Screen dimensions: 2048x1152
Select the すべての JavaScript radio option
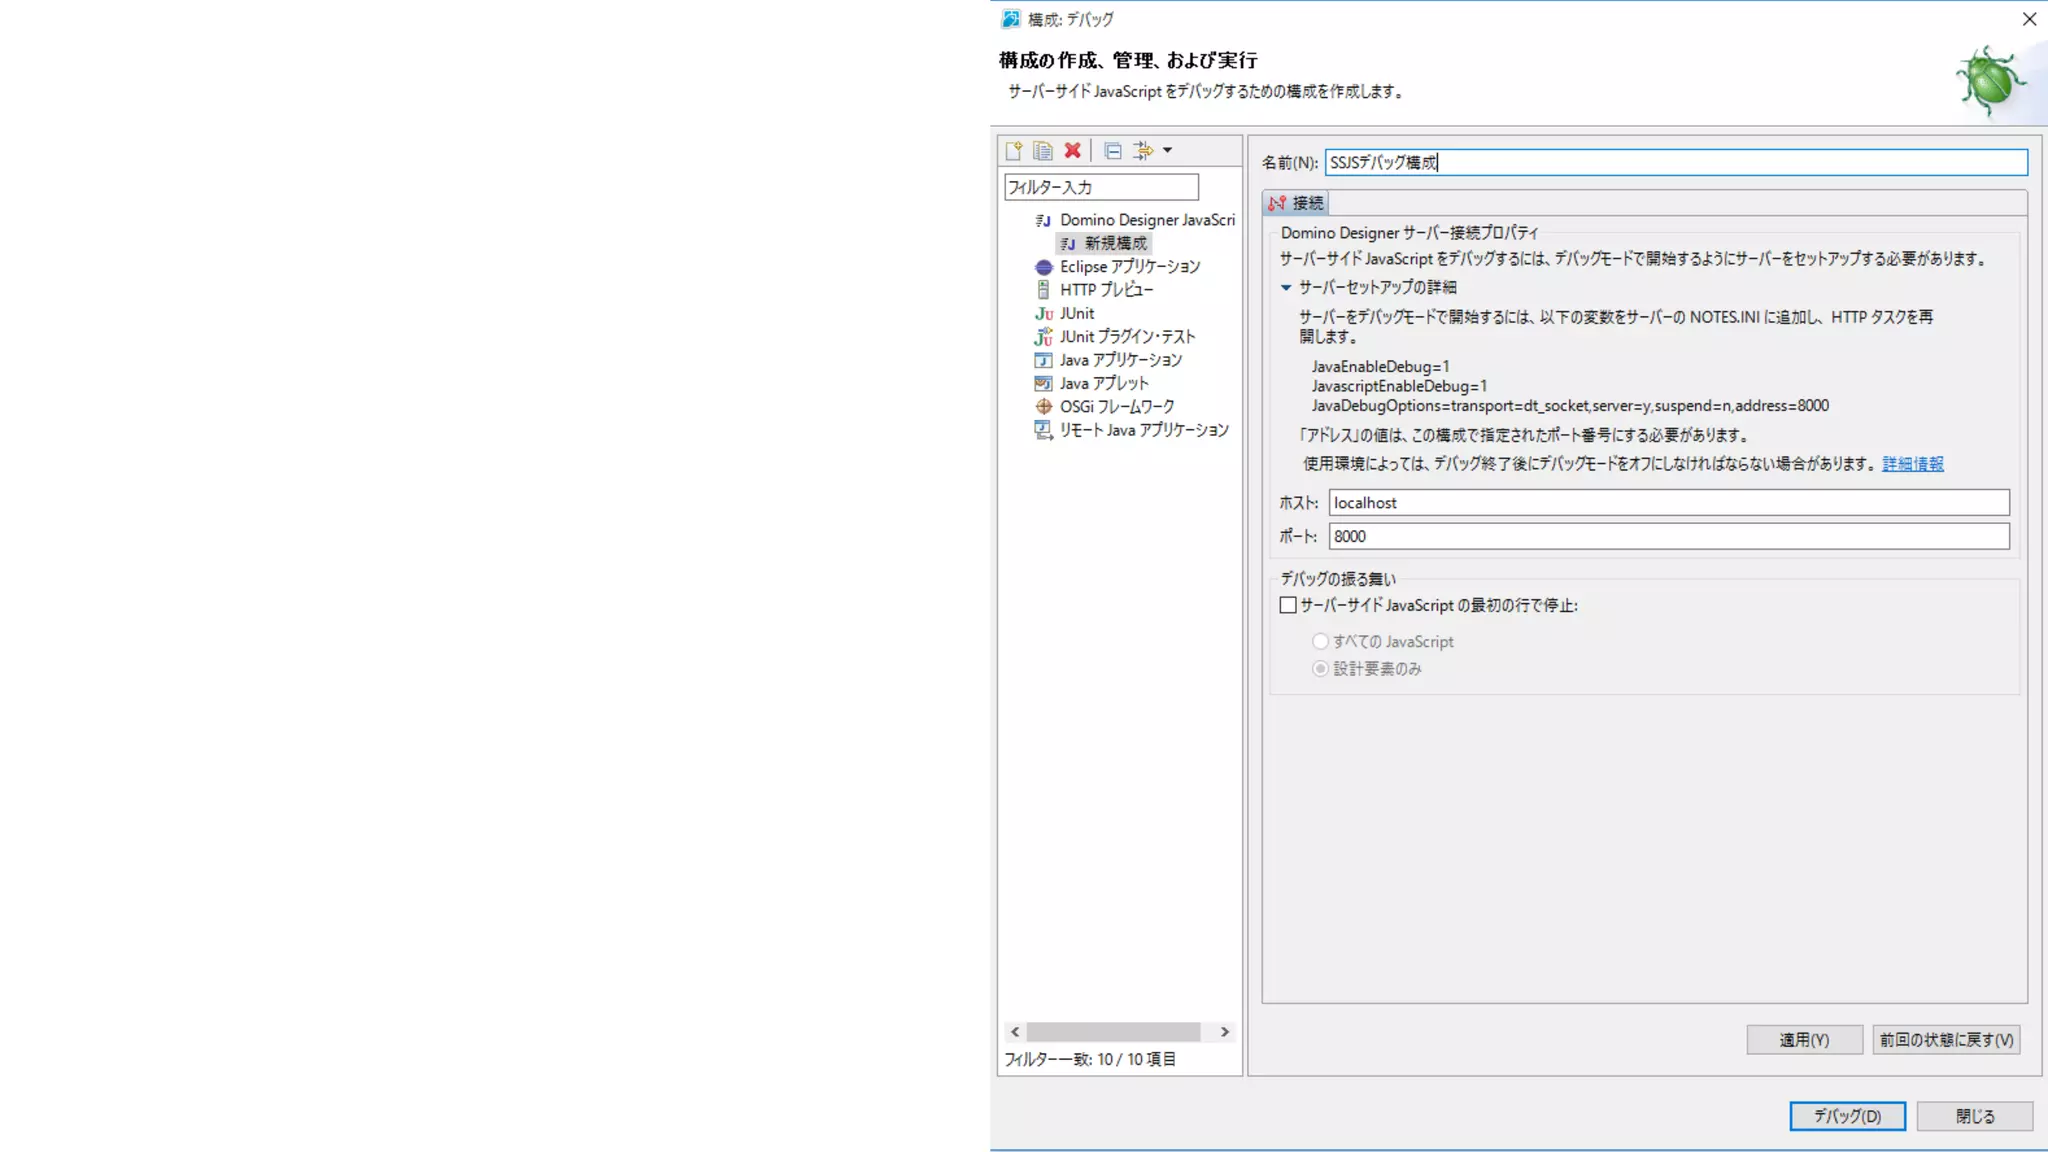pyautogui.click(x=1321, y=642)
